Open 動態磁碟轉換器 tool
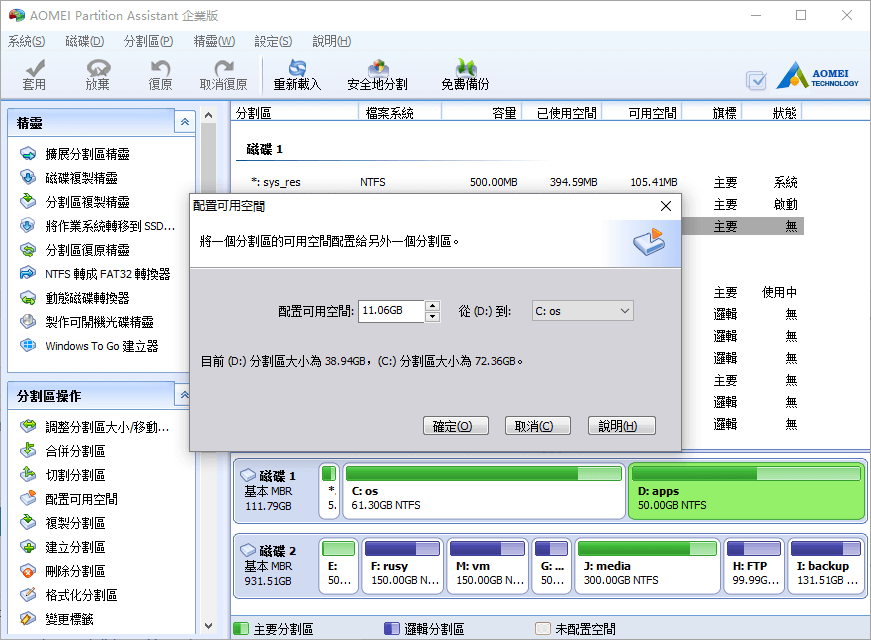 [74, 298]
